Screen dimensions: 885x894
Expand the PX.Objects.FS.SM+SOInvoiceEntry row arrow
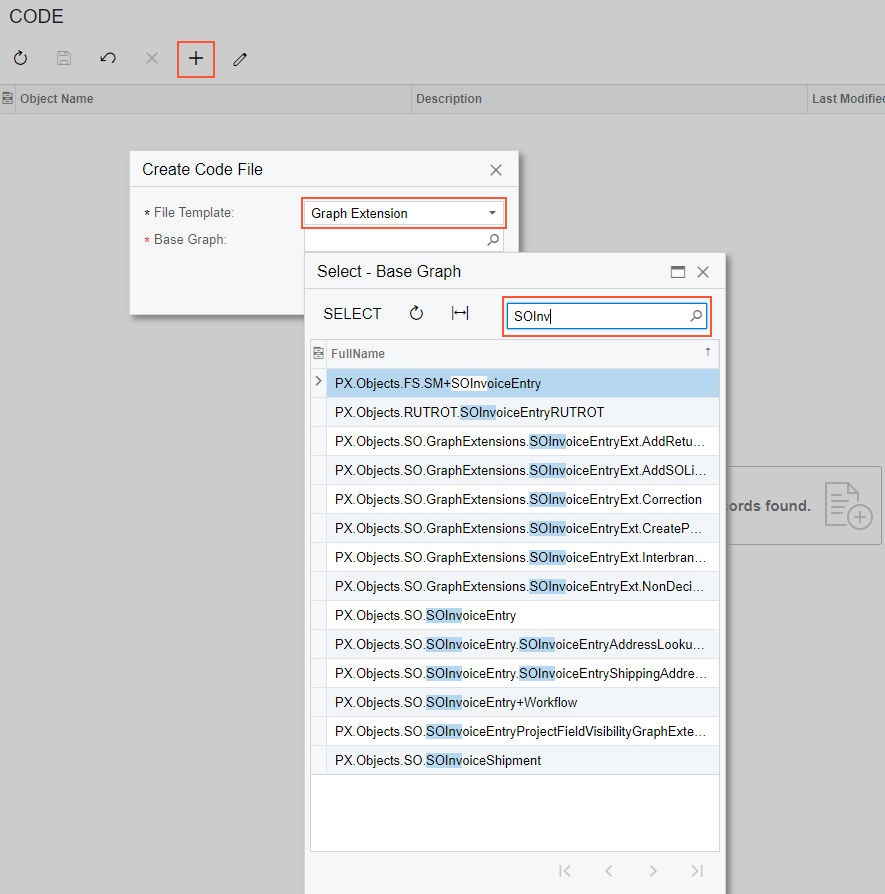tap(319, 382)
